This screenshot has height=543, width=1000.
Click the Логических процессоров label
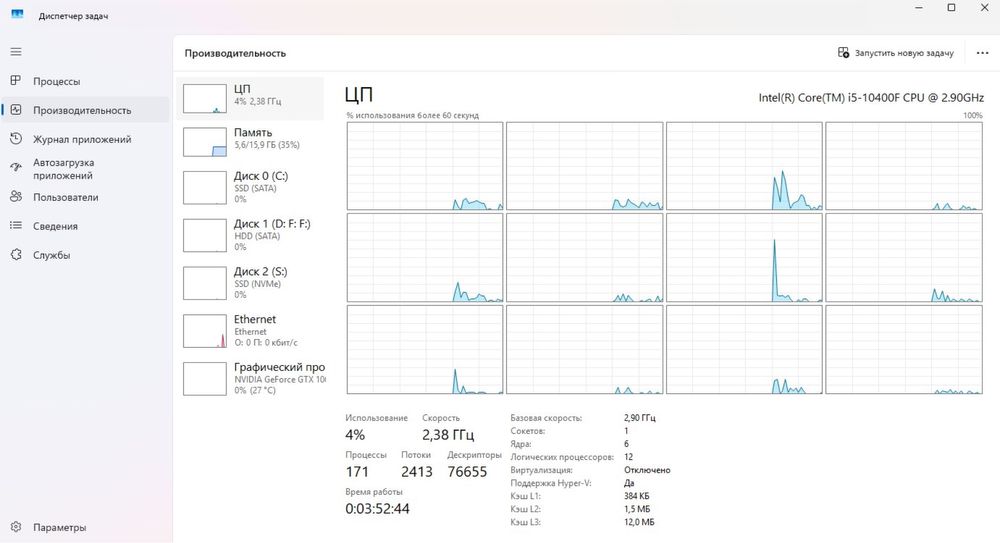point(562,457)
